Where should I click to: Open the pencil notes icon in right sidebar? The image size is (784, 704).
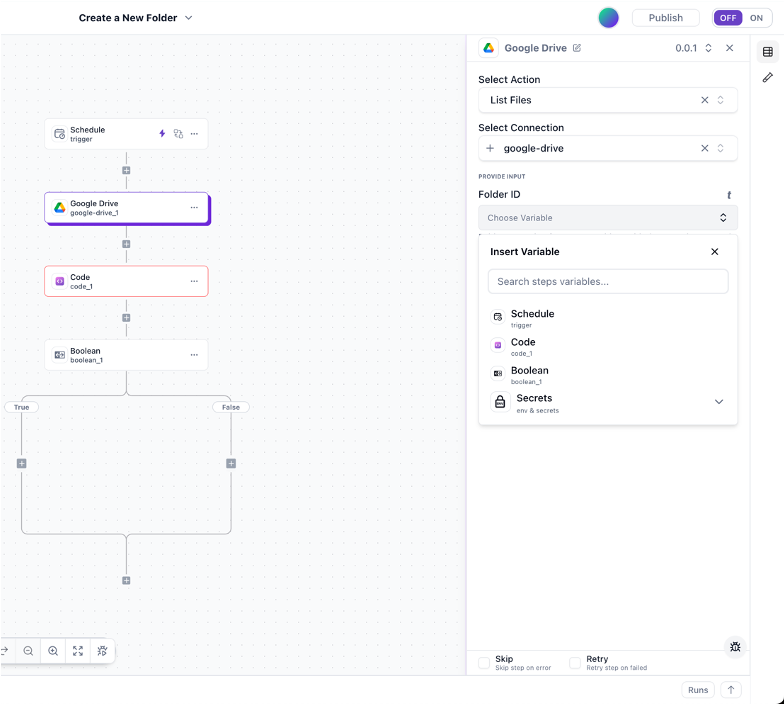pyautogui.click(x=767, y=77)
